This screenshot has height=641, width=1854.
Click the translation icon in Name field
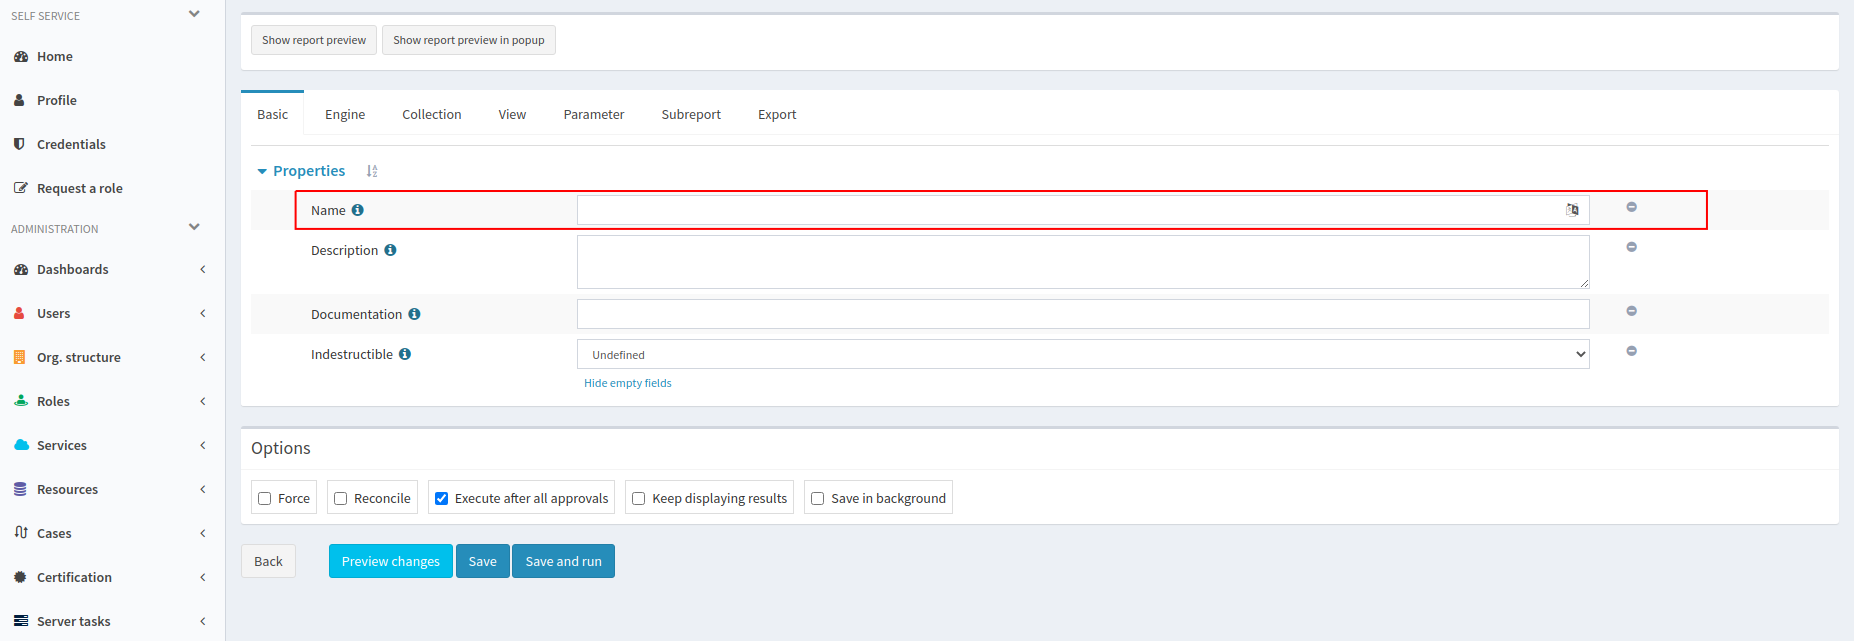coord(1572,210)
